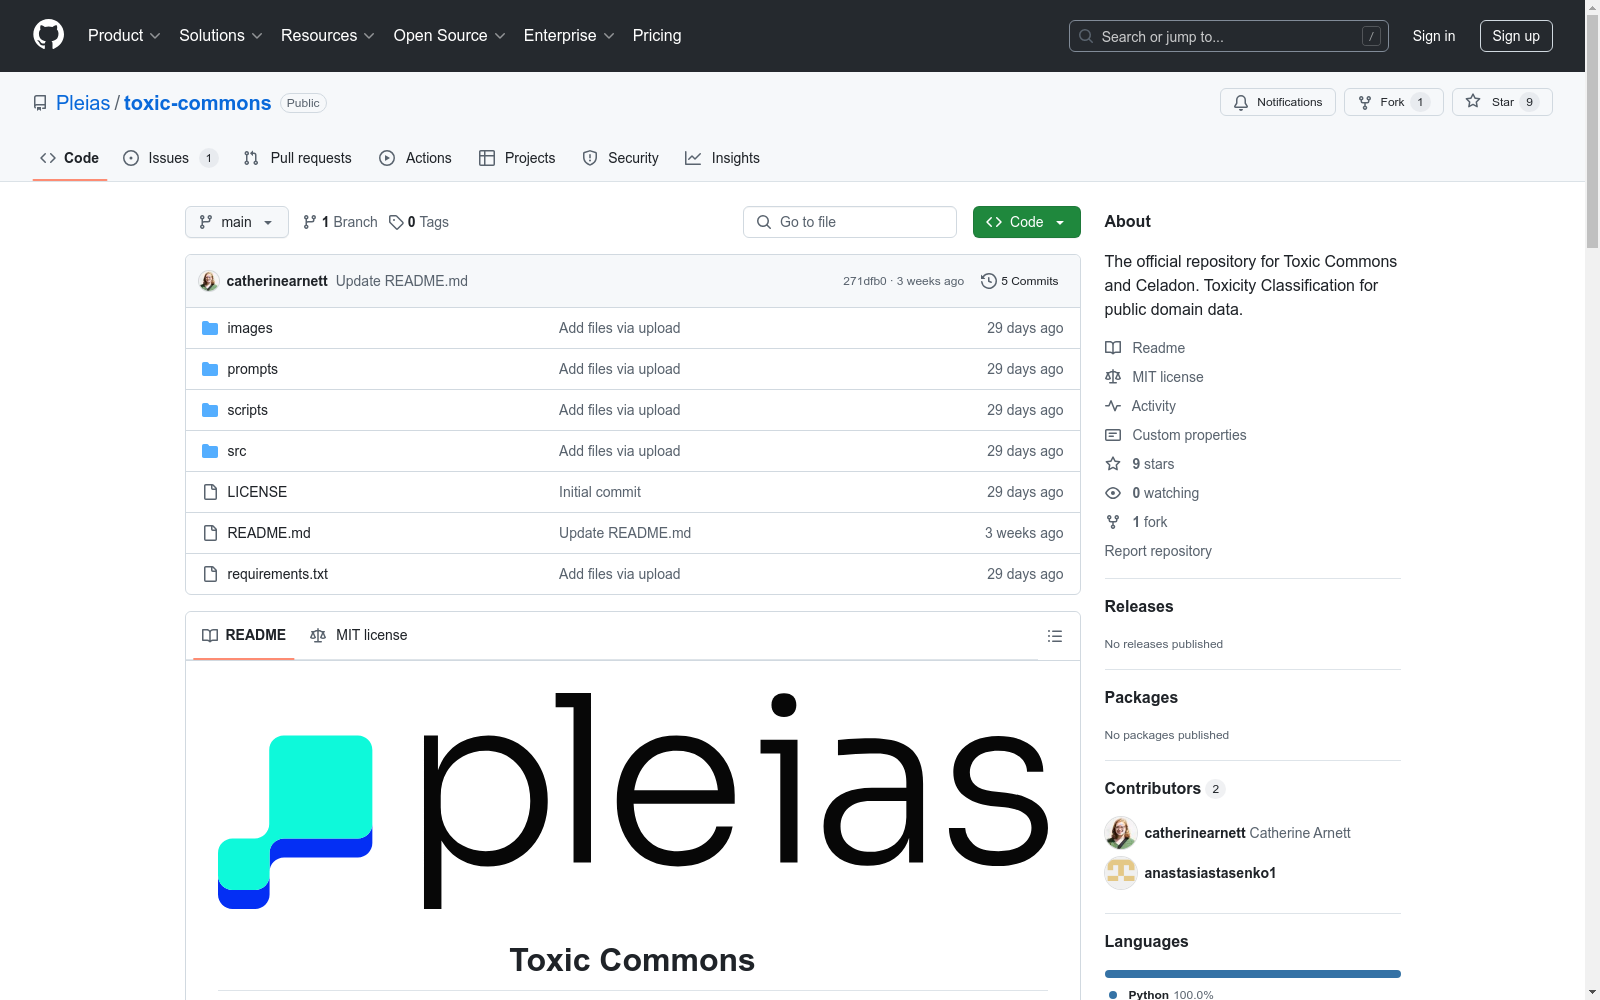Open the green Code dropdown button
This screenshot has height=1000, width=1600.
(1026, 222)
